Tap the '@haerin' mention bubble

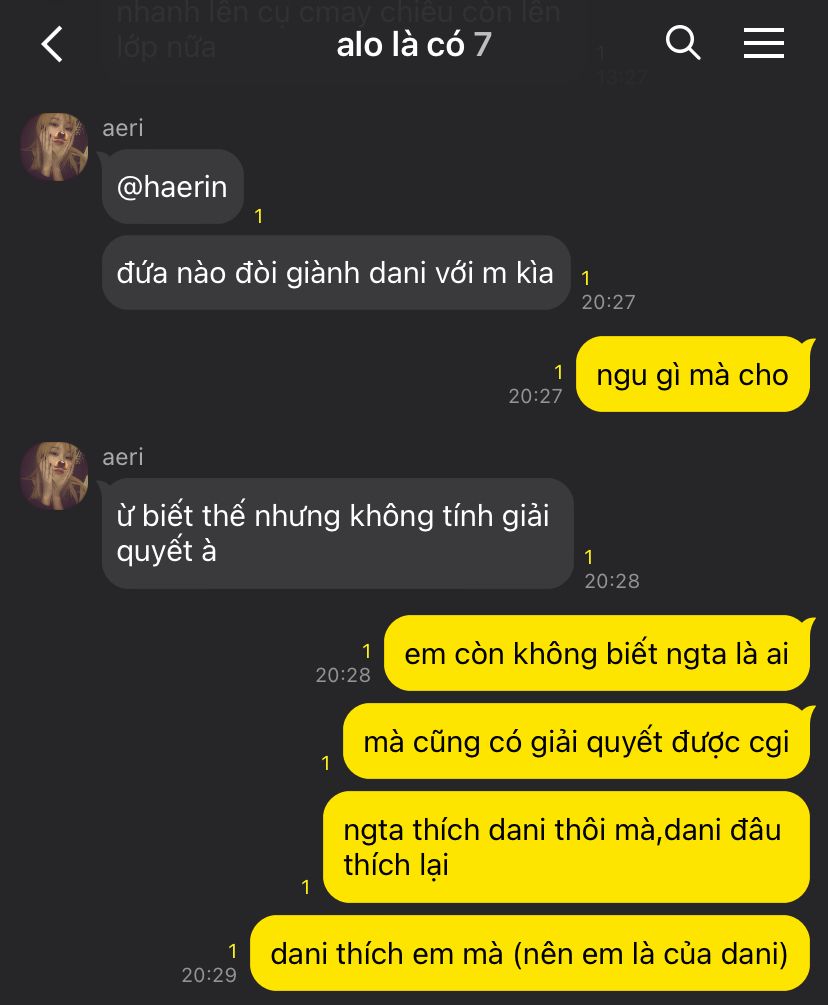point(172,187)
